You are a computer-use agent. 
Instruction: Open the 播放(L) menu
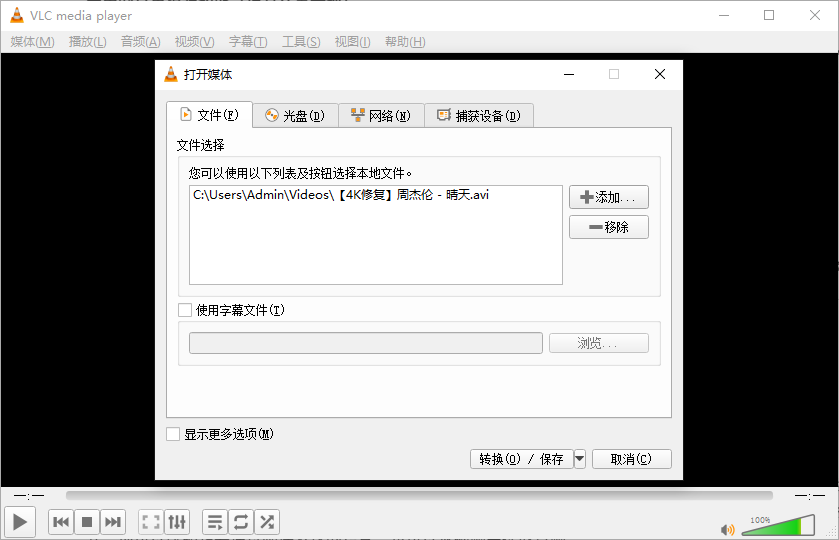(x=88, y=42)
